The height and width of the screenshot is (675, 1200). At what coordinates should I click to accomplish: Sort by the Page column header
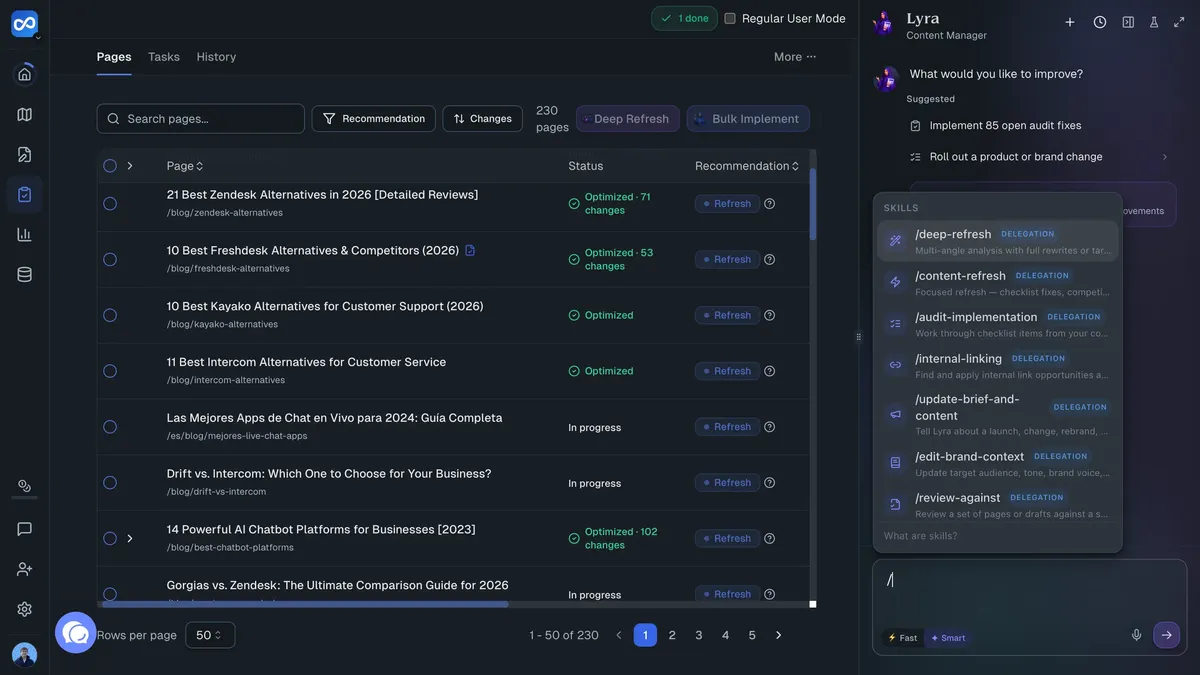[185, 166]
